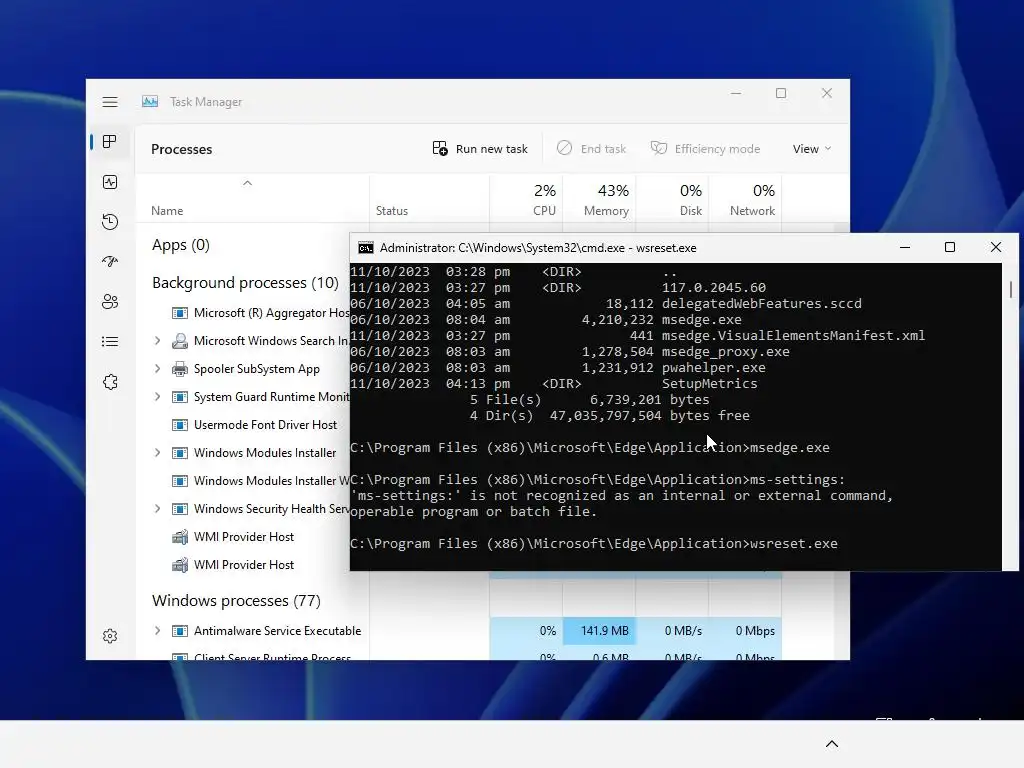This screenshot has height=768, width=1024.
Task: Open the View dropdown
Action: pos(812,149)
